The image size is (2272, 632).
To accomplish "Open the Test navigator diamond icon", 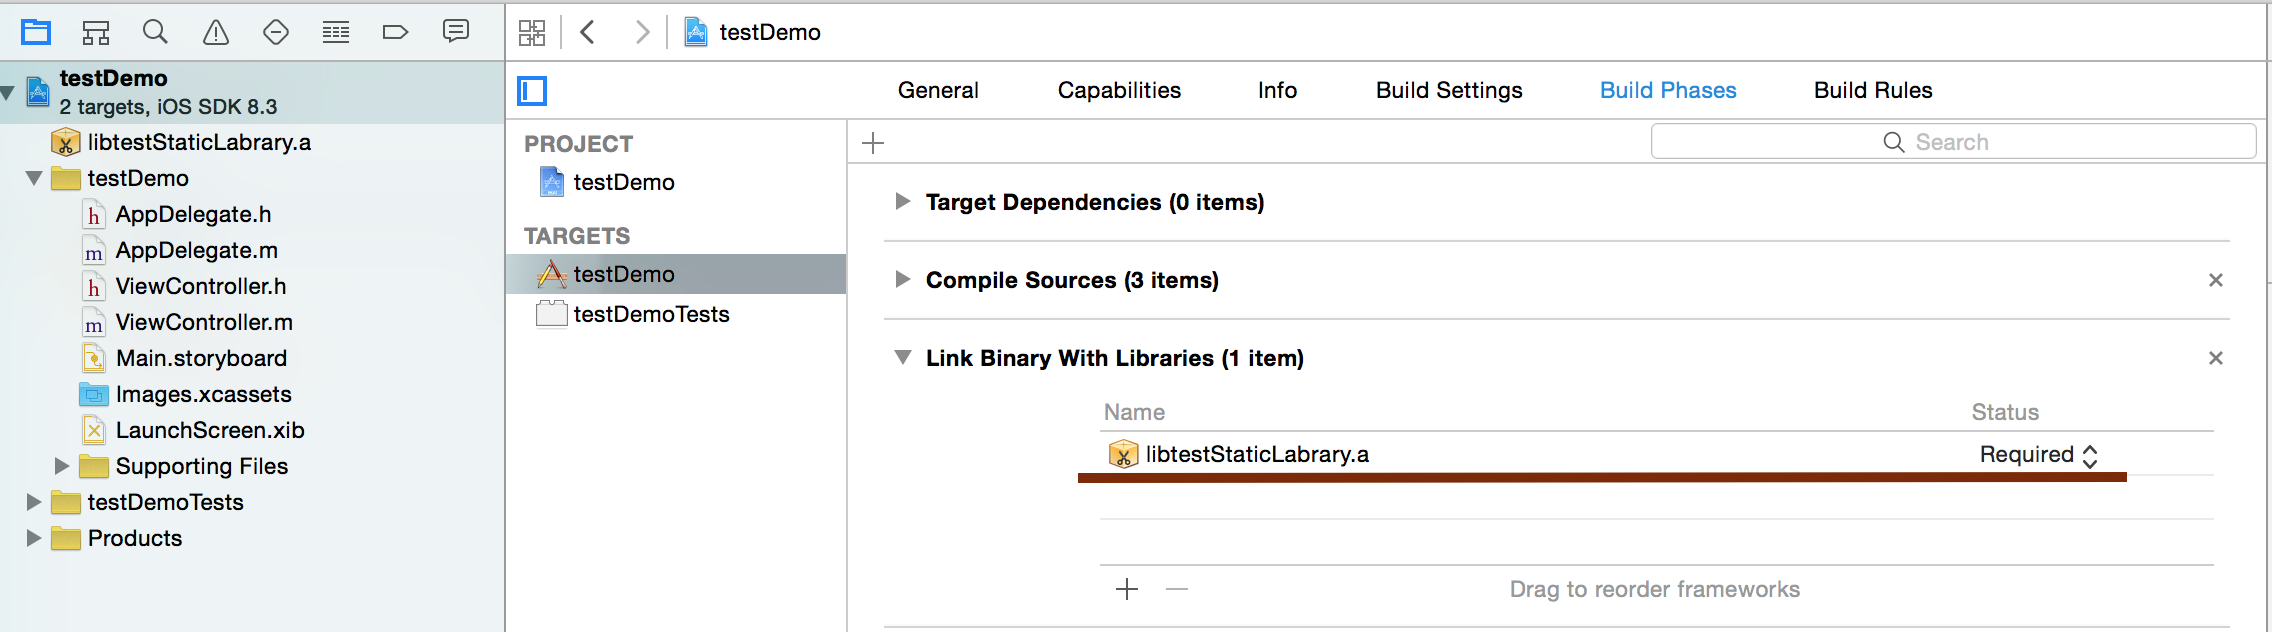I will click(x=276, y=32).
